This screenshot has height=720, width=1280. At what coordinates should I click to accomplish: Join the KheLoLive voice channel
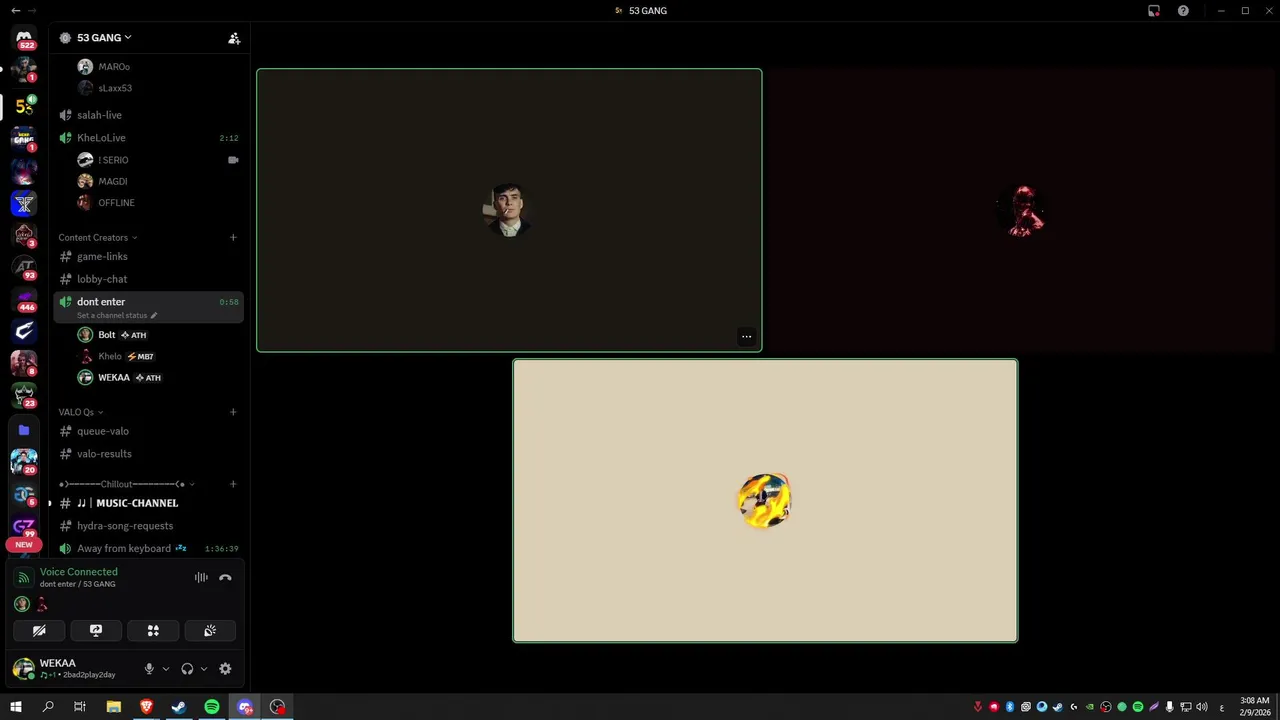(148, 138)
